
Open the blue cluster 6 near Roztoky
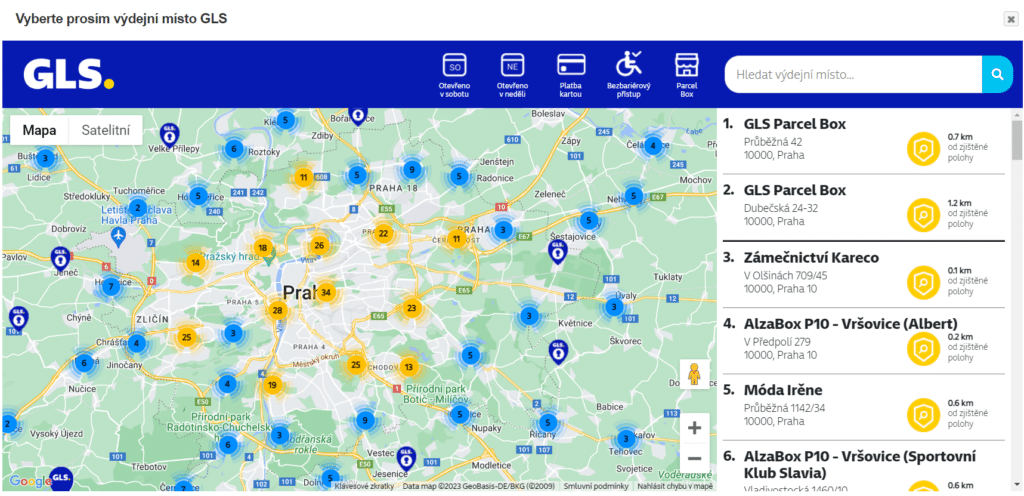(234, 149)
